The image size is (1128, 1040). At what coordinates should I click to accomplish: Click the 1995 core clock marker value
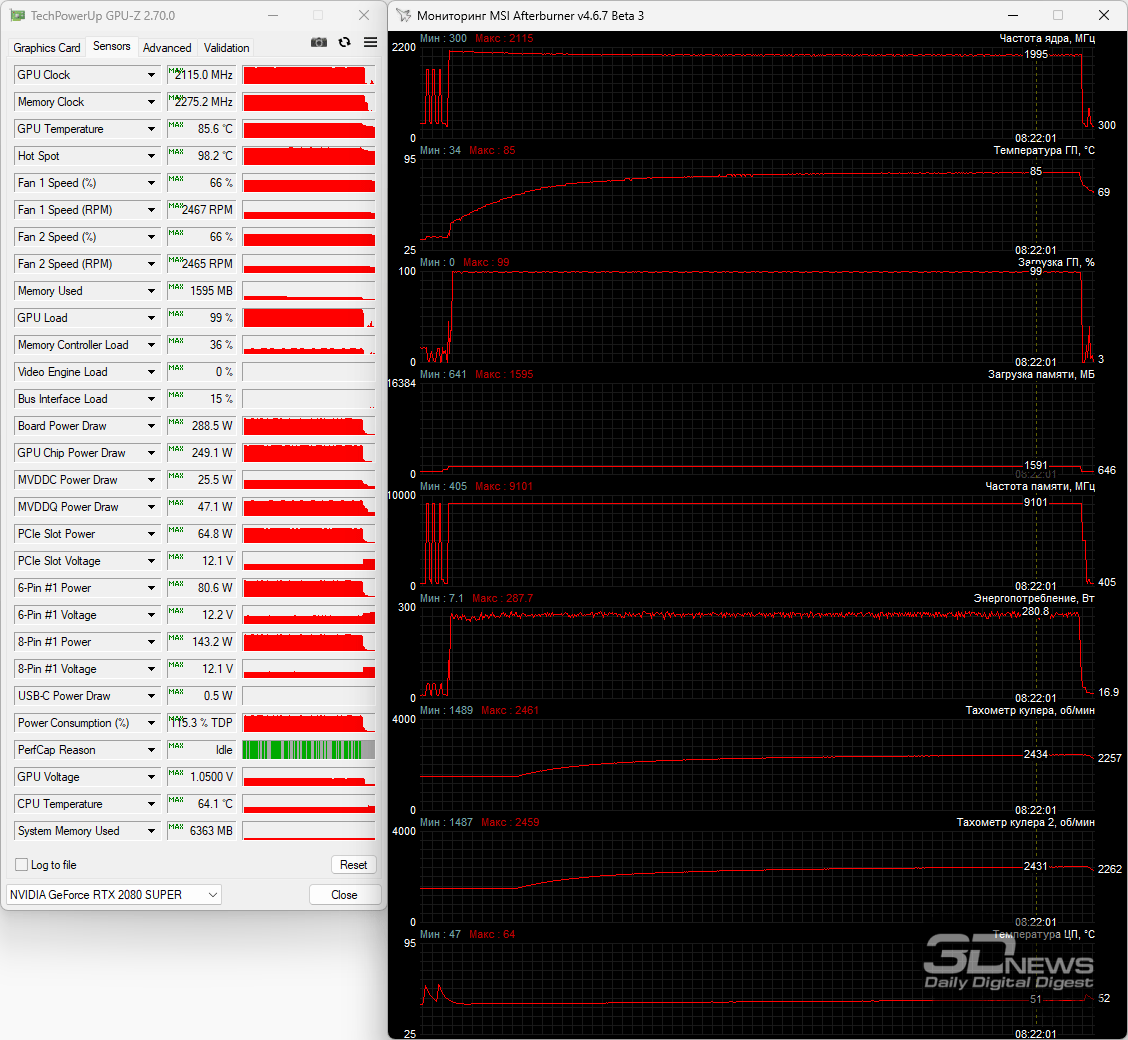(1036, 54)
